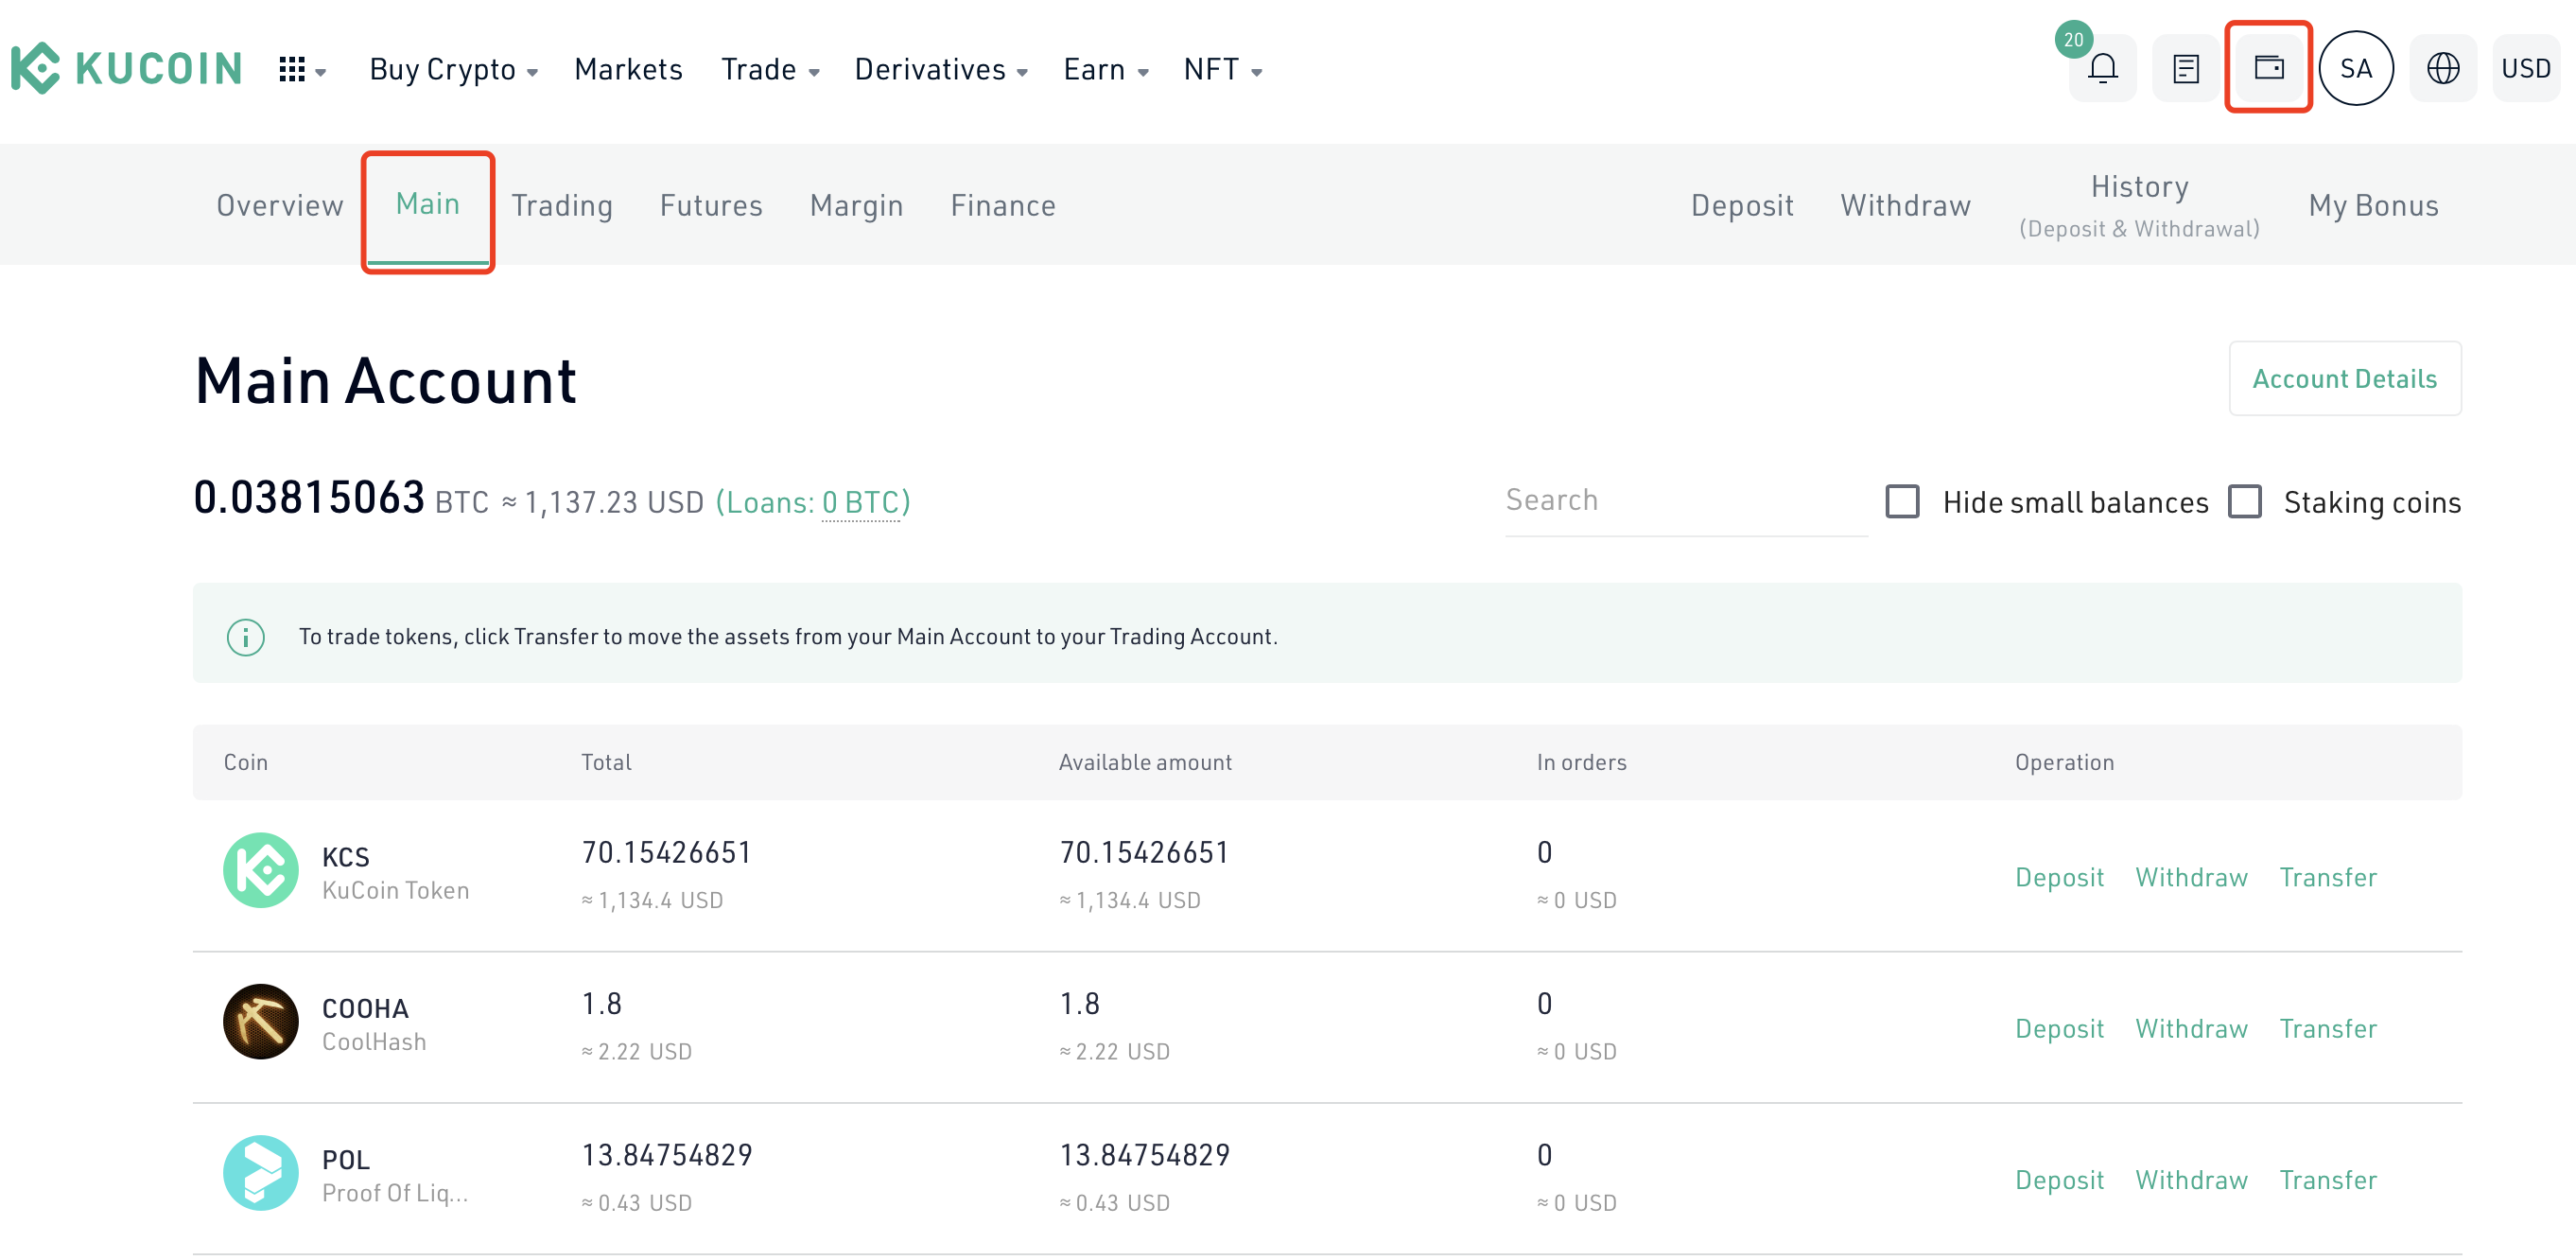
Task: Click the KCS coin logo
Action: click(261, 871)
